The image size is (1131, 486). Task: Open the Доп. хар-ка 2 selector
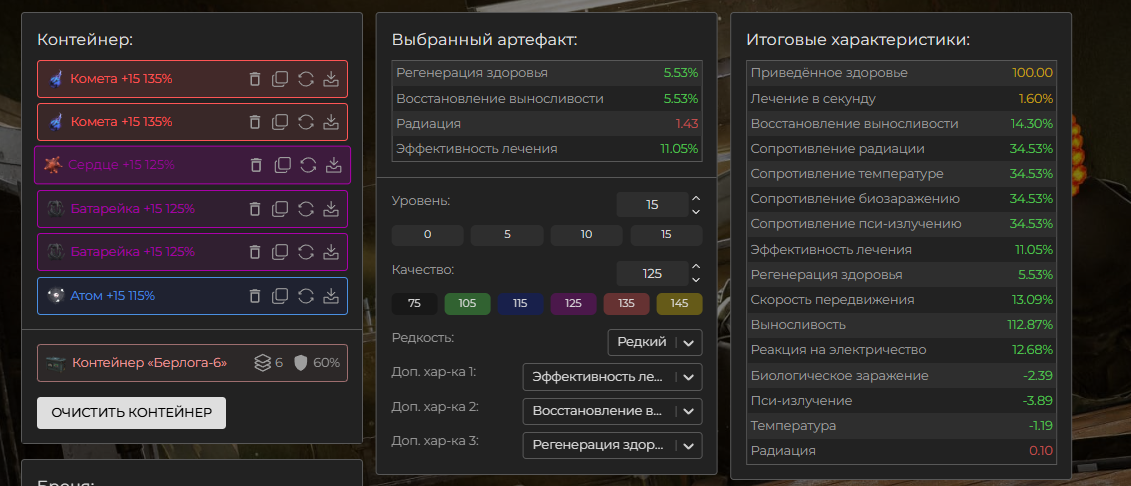point(612,411)
